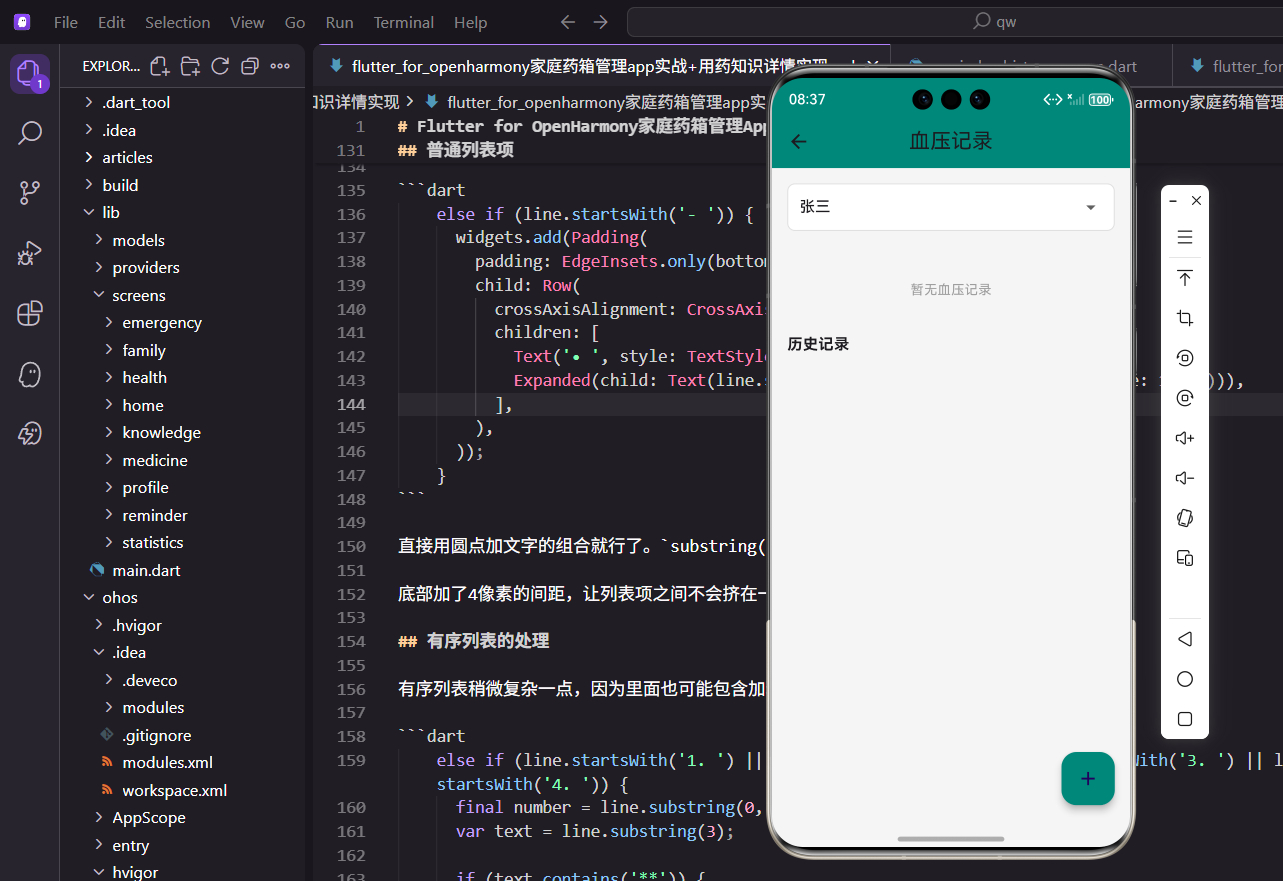Open the File menu
This screenshot has width=1283, height=881.
(x=66, y=22)
